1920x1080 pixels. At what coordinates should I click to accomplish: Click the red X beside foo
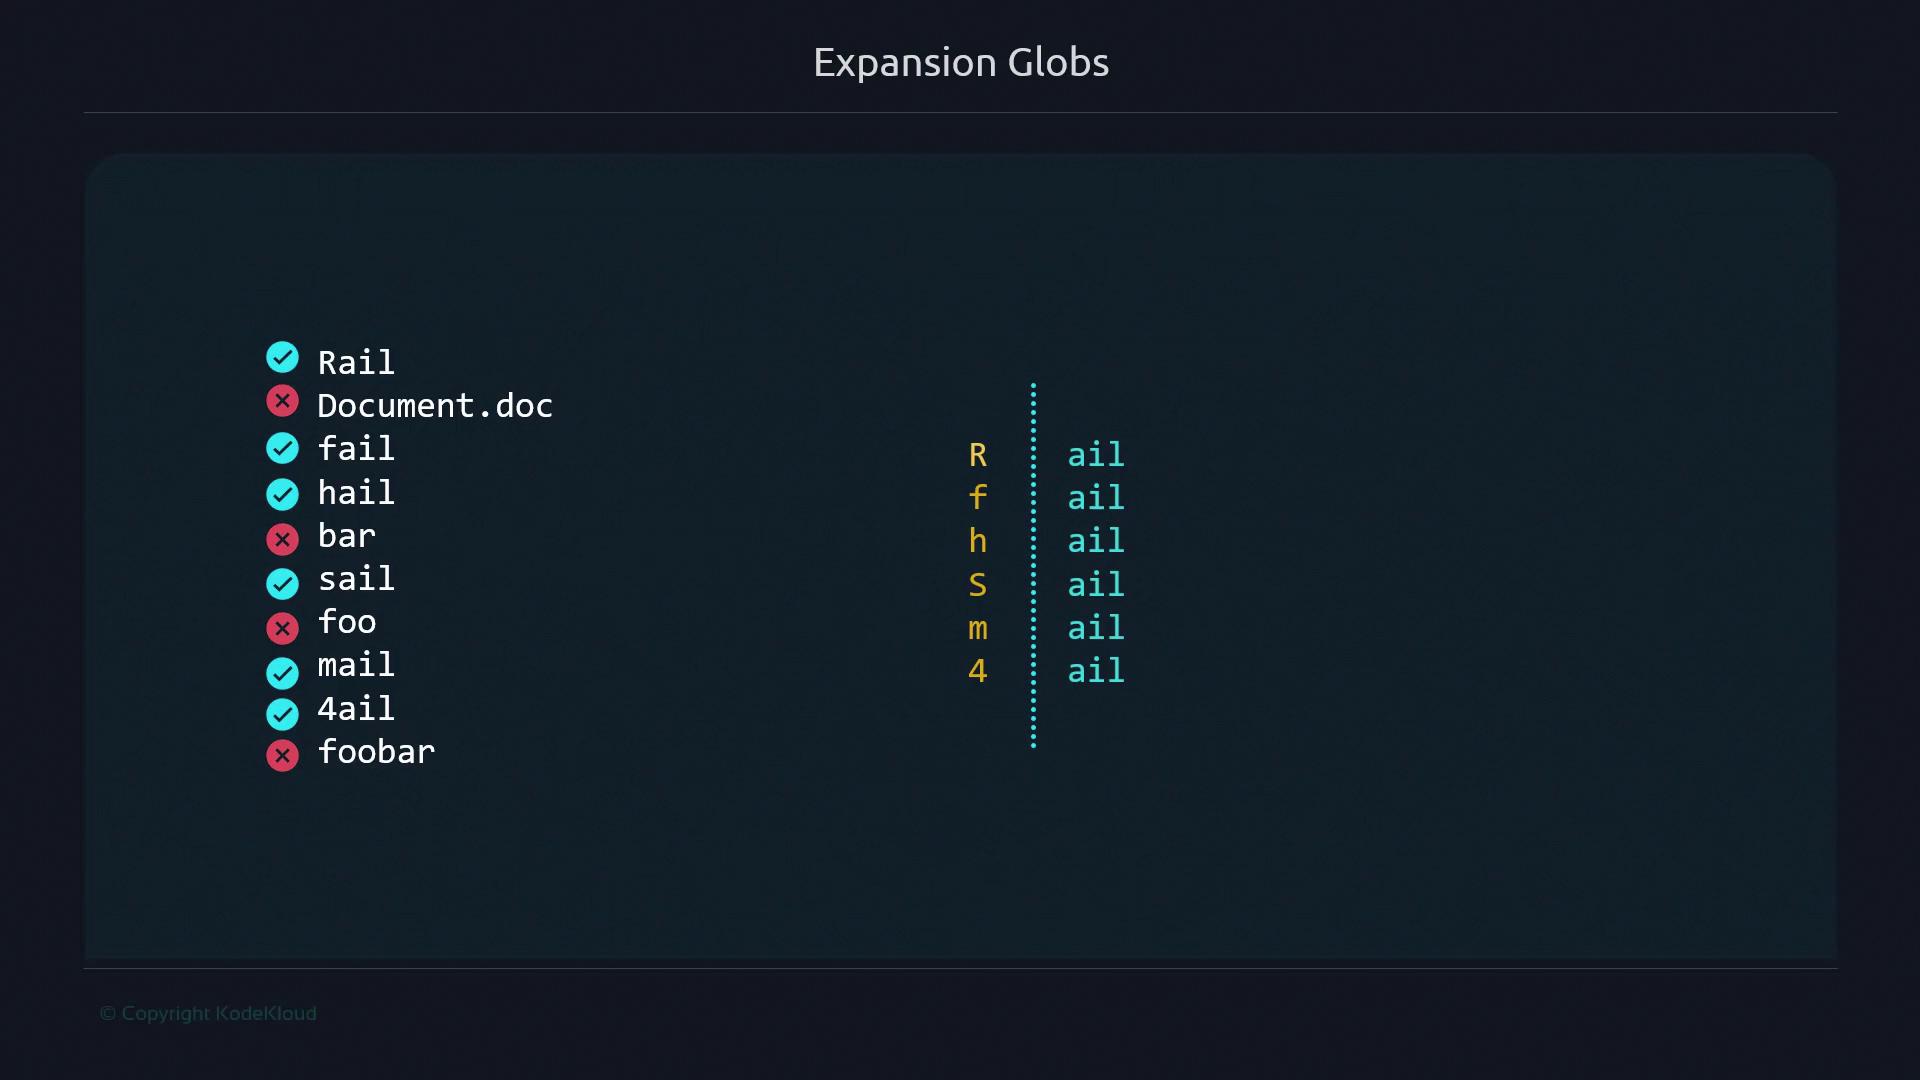pos(282,628)
